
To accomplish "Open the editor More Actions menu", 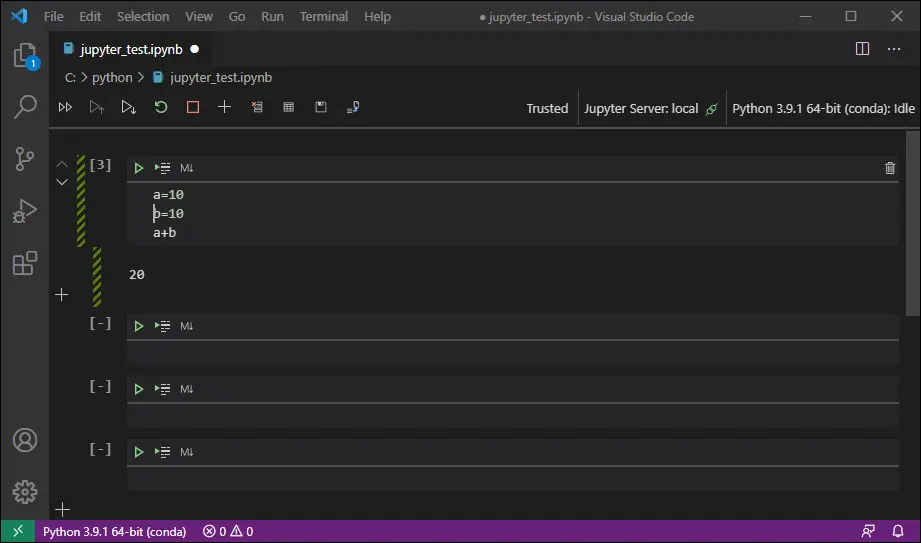I will tap(894, 49).
